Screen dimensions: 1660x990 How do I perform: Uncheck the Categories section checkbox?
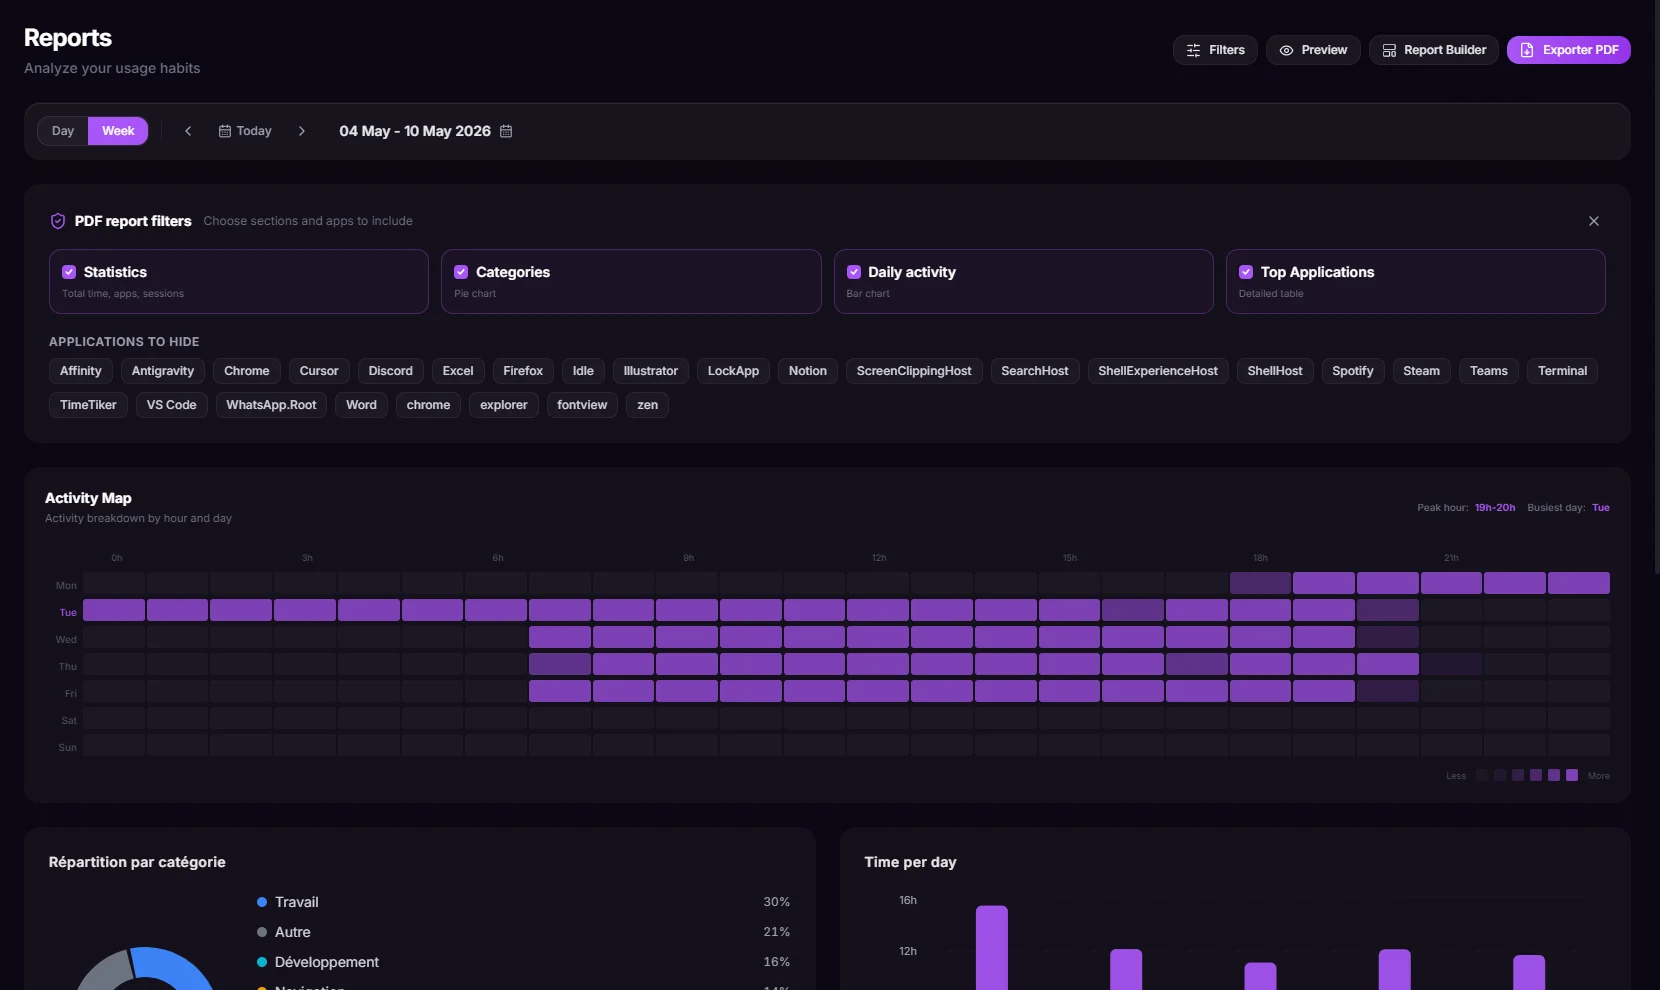click(x=461, y=272)
